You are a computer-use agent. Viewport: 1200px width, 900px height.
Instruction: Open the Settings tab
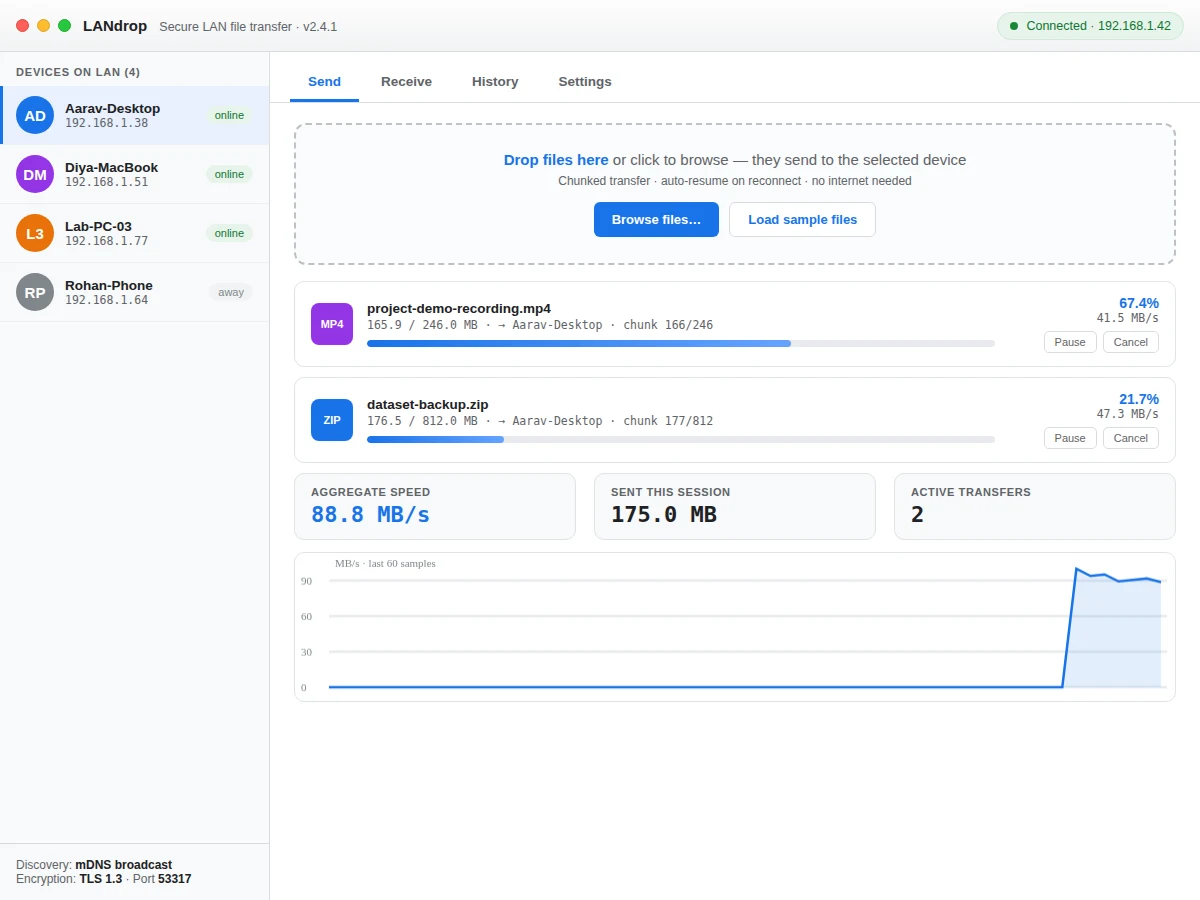(x=585, y=82)
